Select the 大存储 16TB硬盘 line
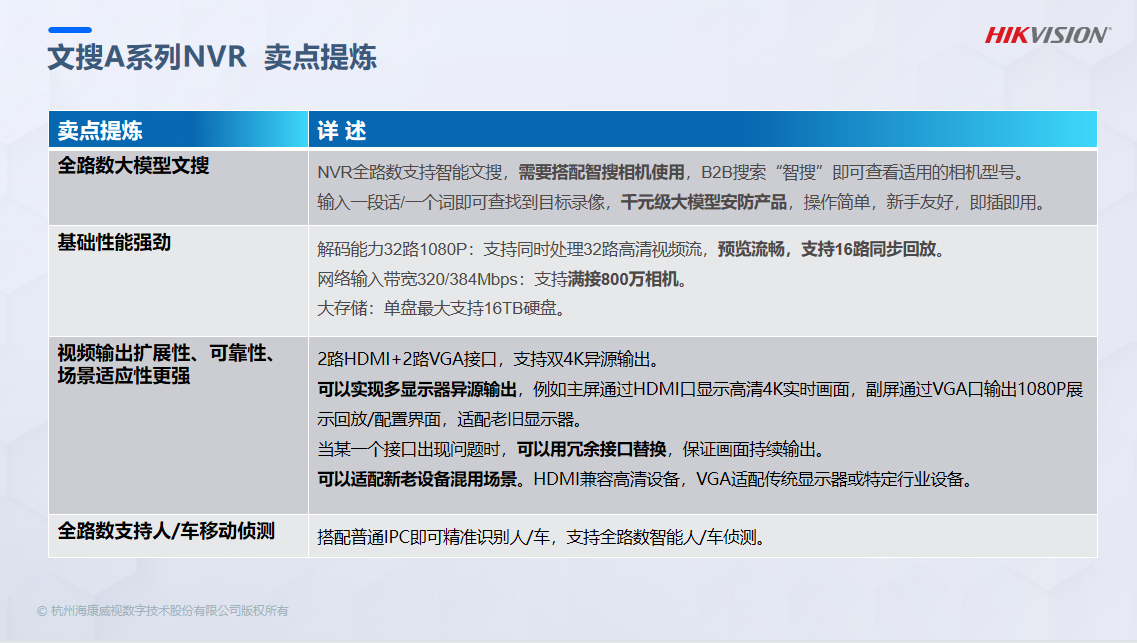Viewport: 1137px width, 643px height. [x=442, y=309]
